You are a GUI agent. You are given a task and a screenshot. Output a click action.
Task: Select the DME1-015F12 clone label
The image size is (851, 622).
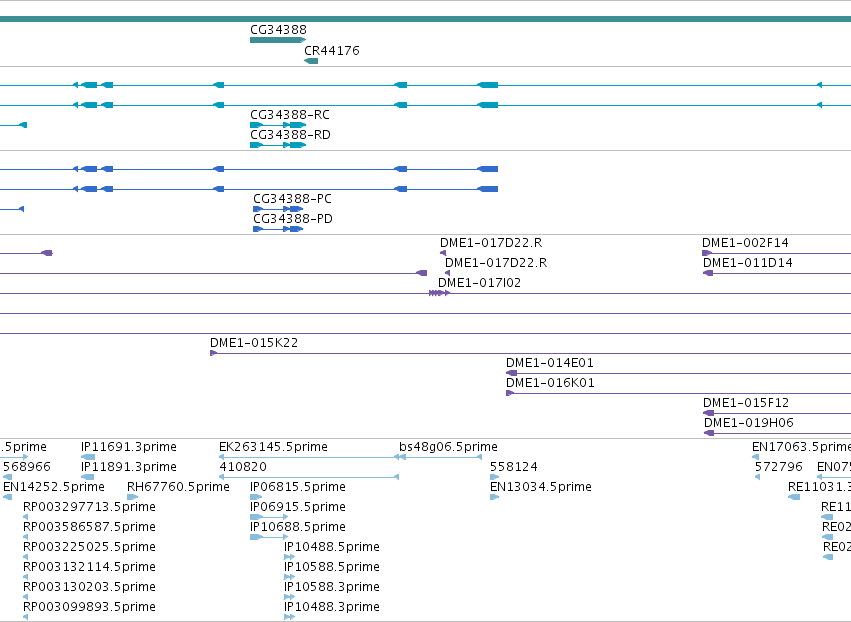[746, 403]
